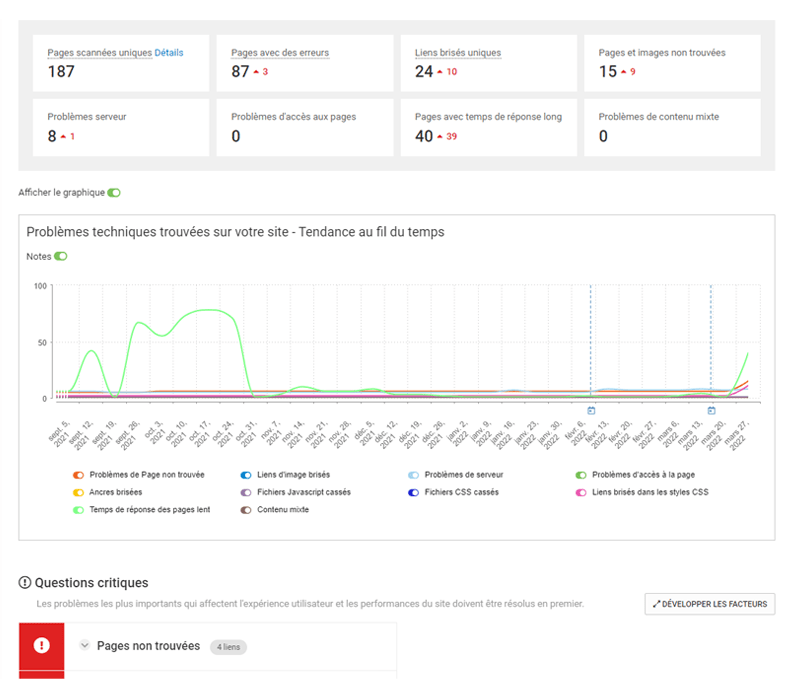Click the 4 liens badge
The height and width of the screenshot is (699, 800).
tap(227, 647)
